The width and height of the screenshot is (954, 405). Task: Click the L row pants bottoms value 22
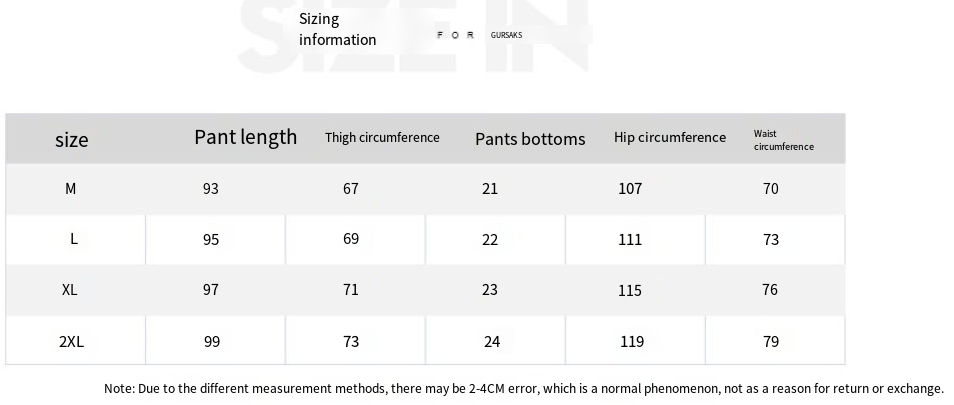490,239
